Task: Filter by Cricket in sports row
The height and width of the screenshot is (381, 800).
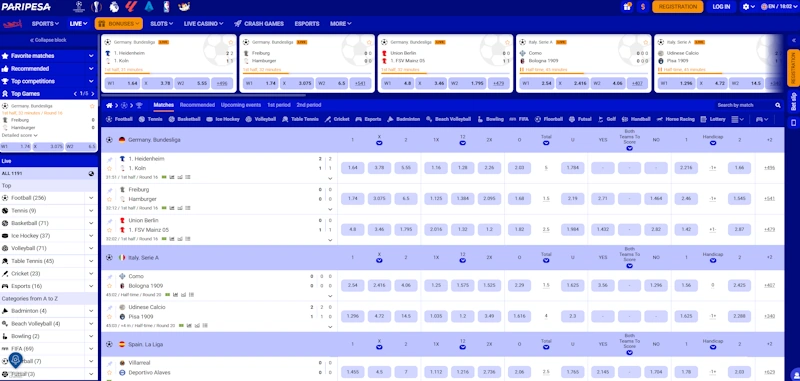Action: click(337, 119)
